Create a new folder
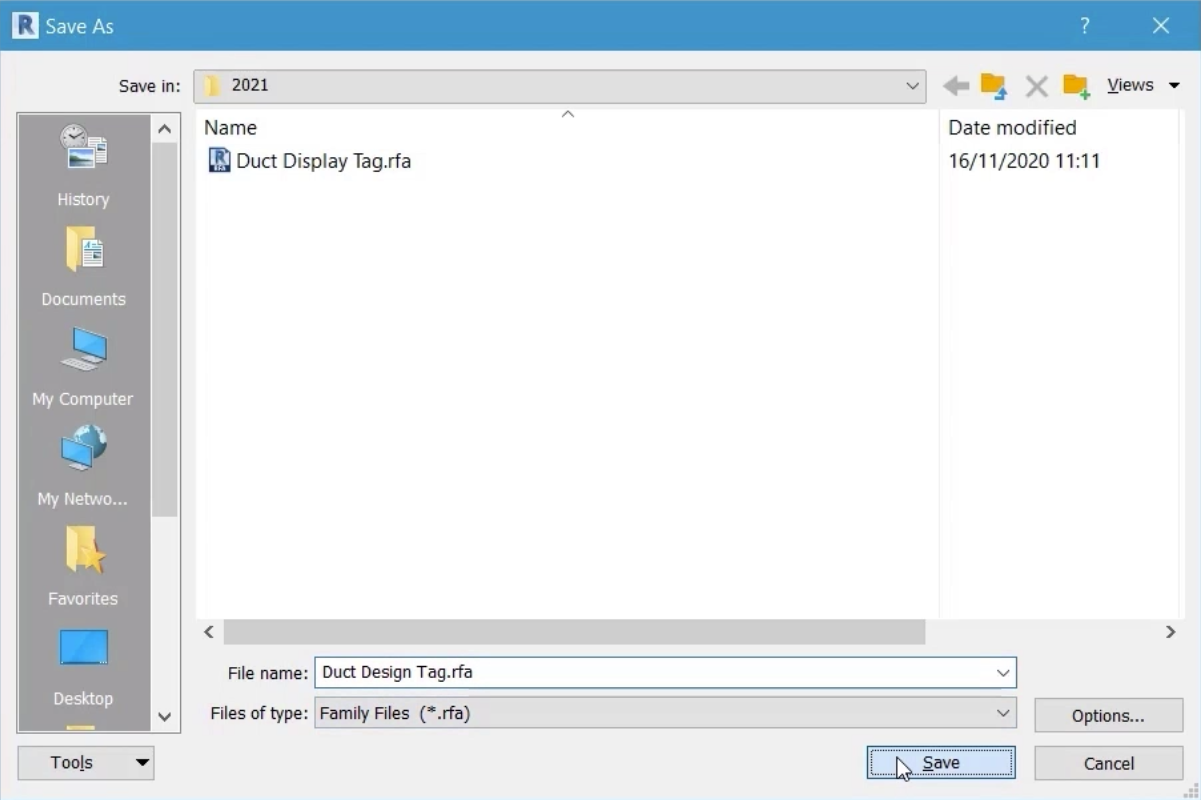Image resolution: width=1201 pixels, height=800 pixels. pos(1076,86)
